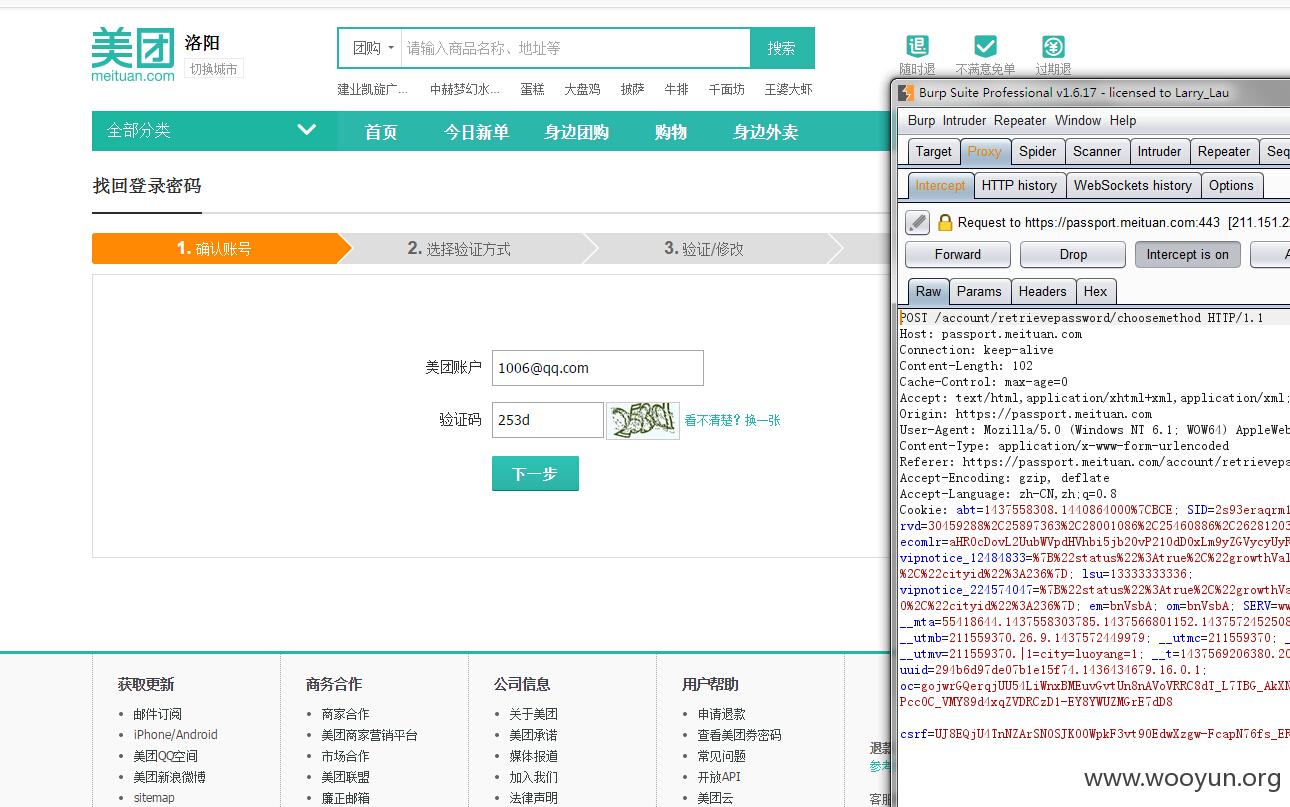Screen dimensions: 1290x807
Task: Click the padlock icon in Burp
Action: pos(944,222)
